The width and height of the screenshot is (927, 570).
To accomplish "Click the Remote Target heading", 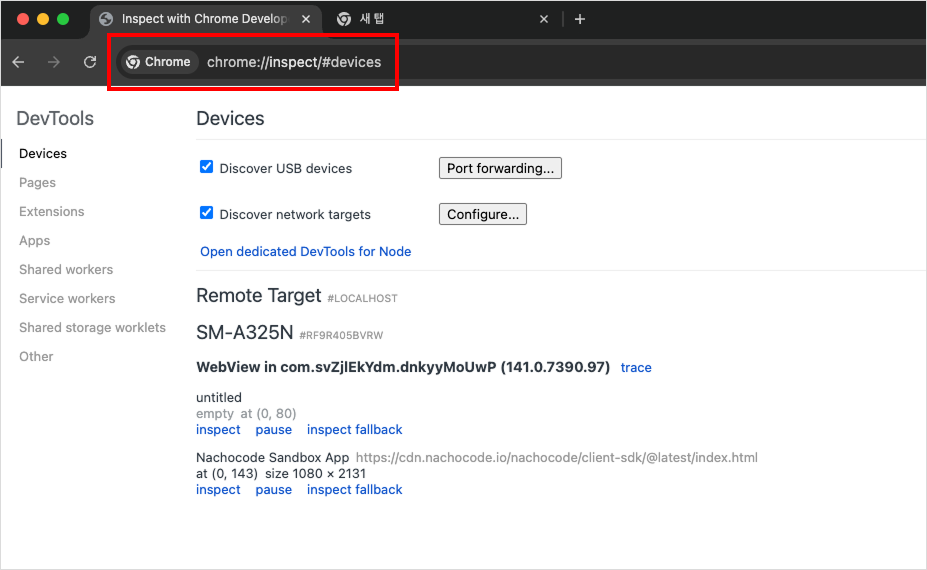I will (x=259, y=296).
